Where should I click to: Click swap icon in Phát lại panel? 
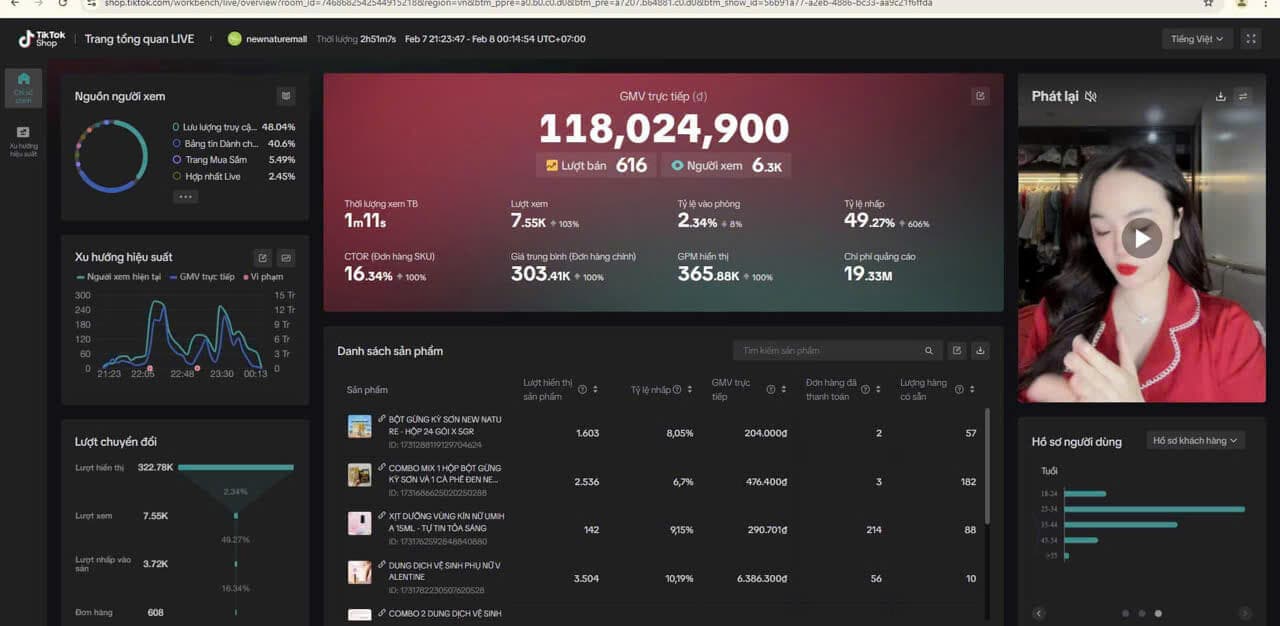pyautogui.click(x=1243, y=96)
